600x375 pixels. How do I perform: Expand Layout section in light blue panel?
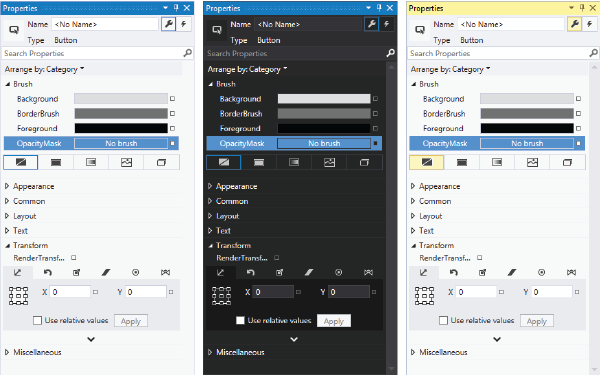coord(7,216)
